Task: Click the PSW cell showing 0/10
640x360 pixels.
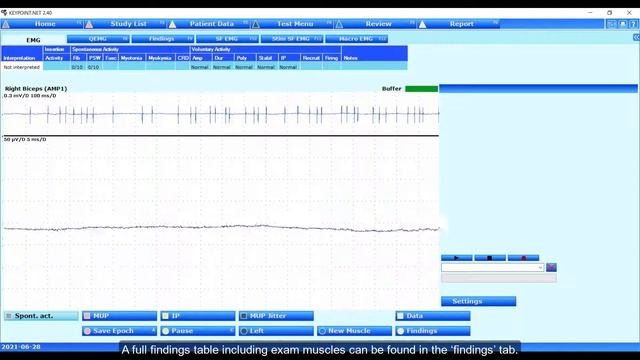Action: point(94,67)
